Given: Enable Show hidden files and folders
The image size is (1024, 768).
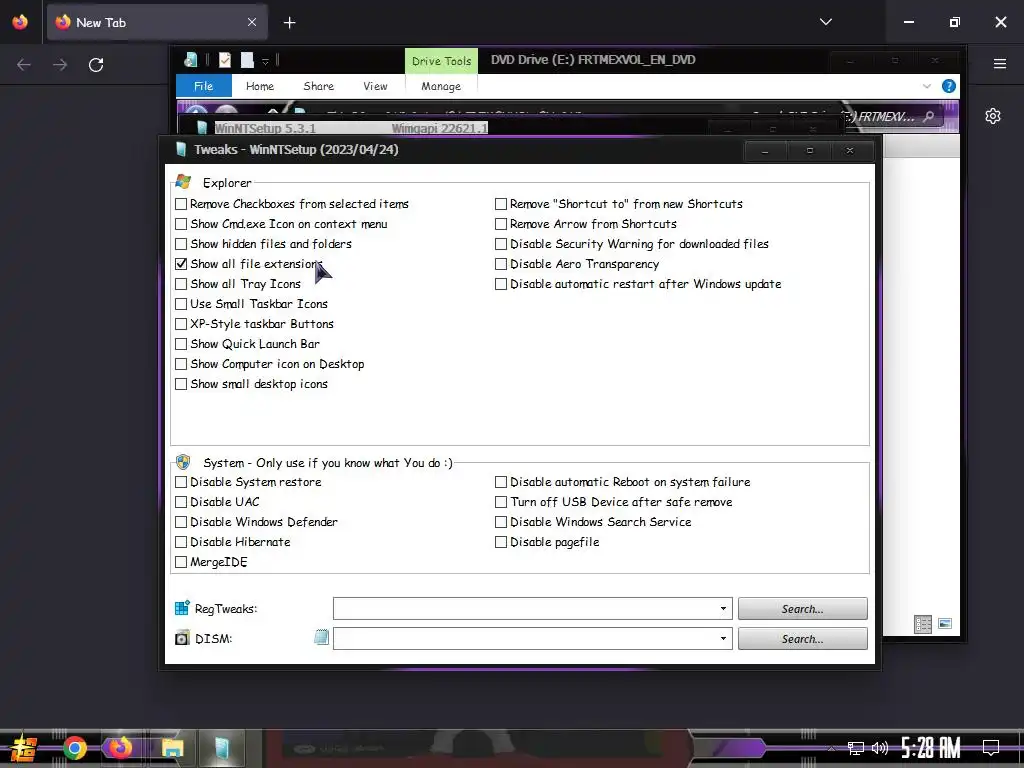Looking at the screenshot, I should click(181, 244).
